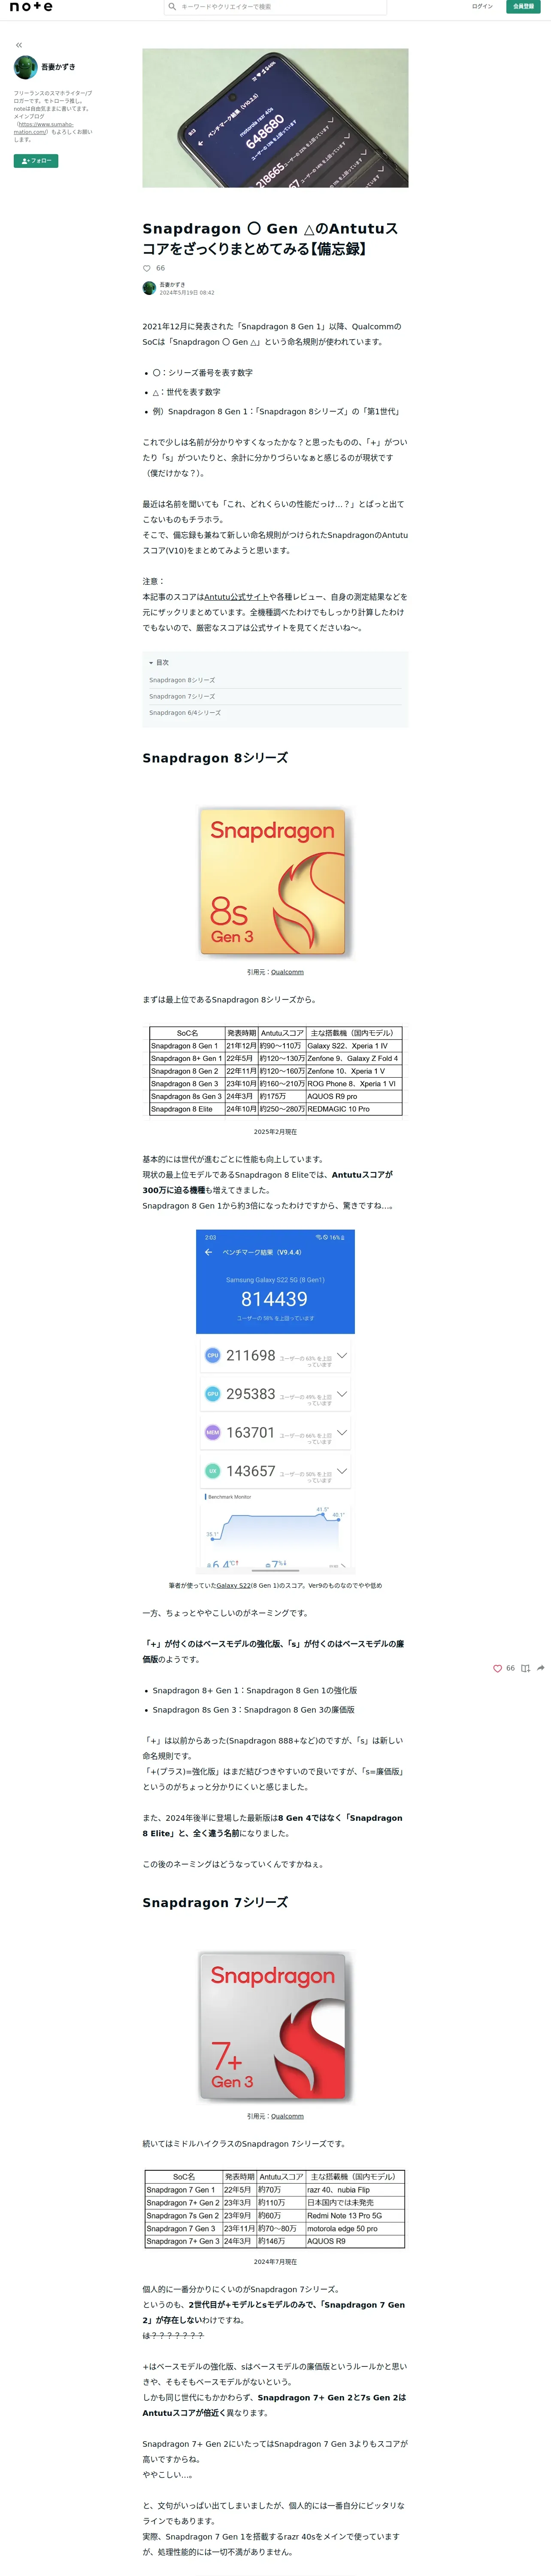Click the green 会員登録 button
Viewport: 551px width, 2576px height.
point(523,6)
